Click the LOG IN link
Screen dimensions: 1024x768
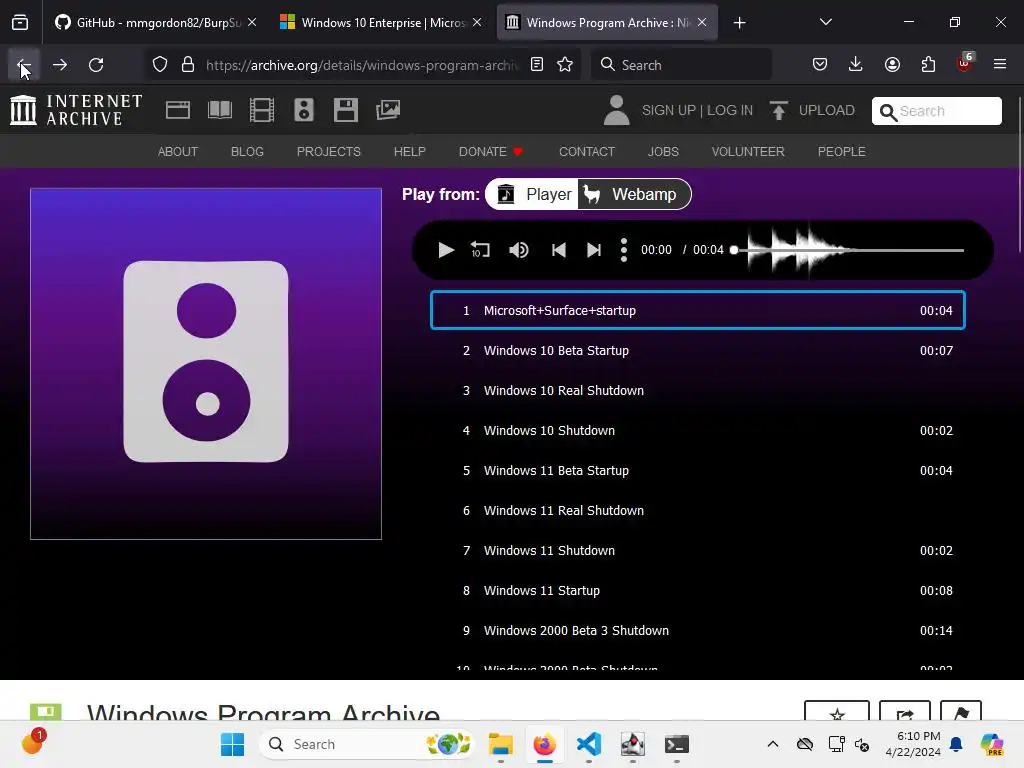click(x=730, y=110)
